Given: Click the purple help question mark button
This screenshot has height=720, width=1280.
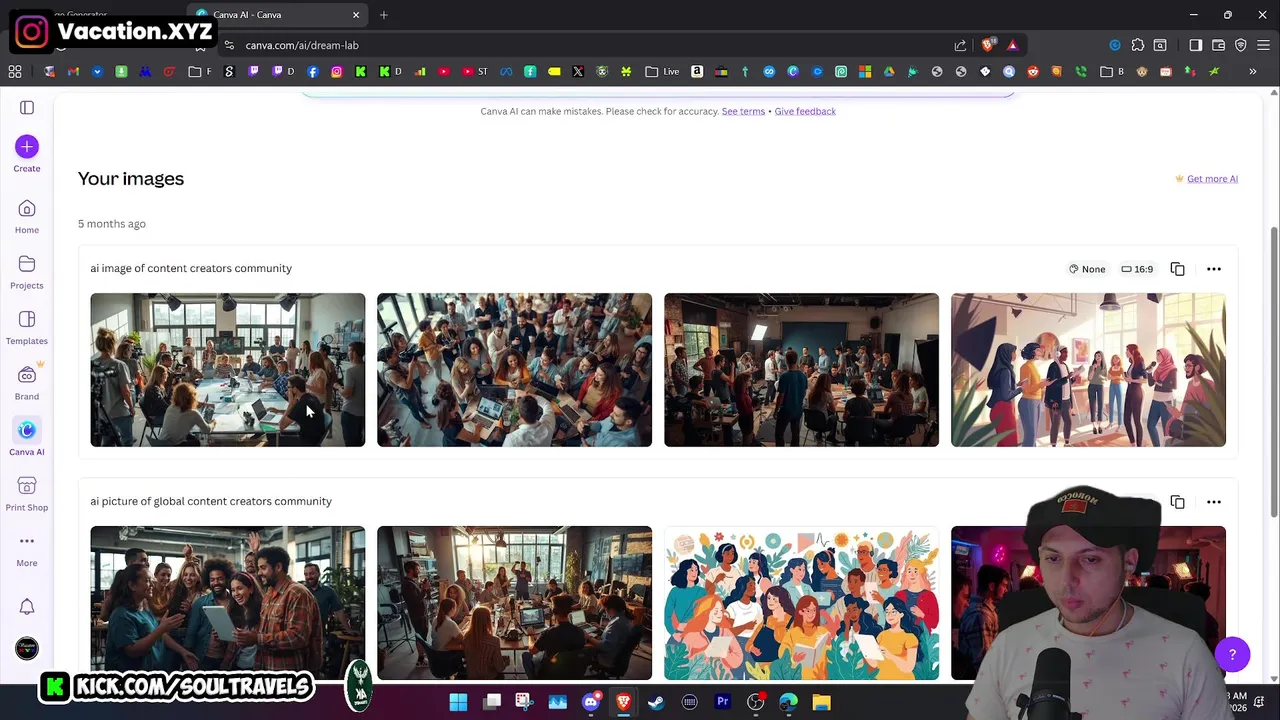Looking at the screenshot, I should click(1232, 655).
